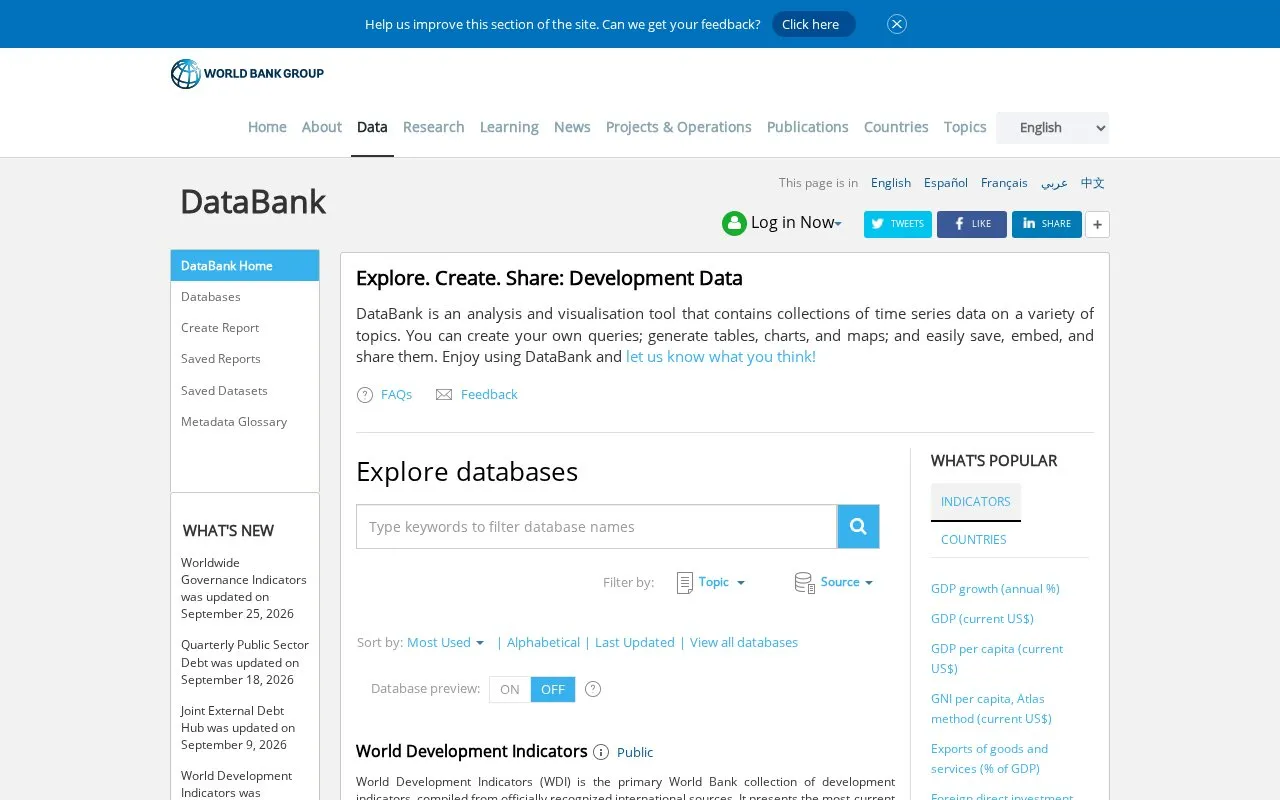Open the Topic filter dropdown
The image size is (1280, 800).
tap(721, 582)
